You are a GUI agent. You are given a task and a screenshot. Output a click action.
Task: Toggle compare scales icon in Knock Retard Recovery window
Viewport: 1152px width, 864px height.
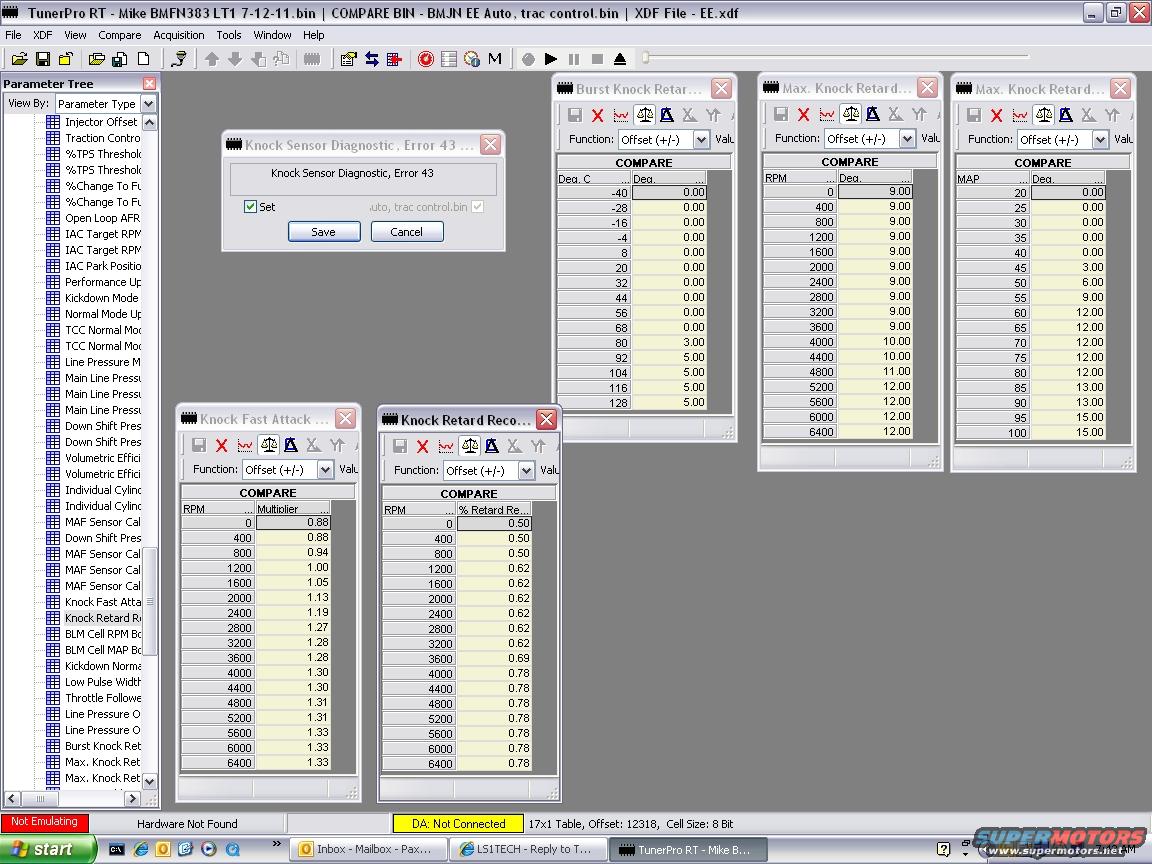pyautogui.click(x=469, y=446)
